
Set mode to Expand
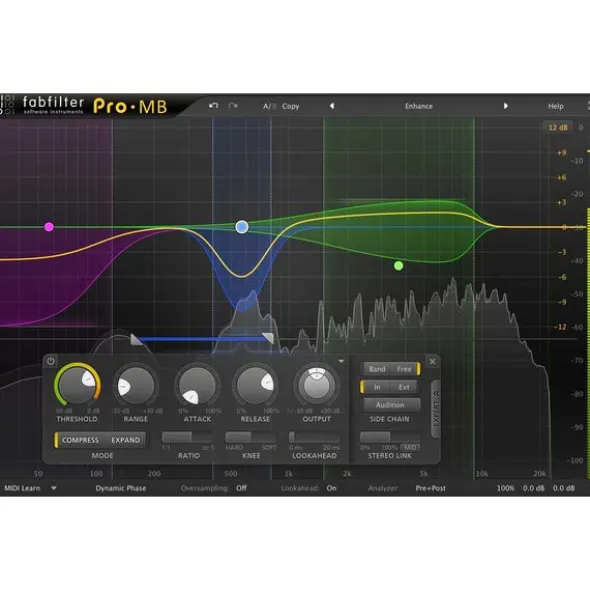click(125, 440)
